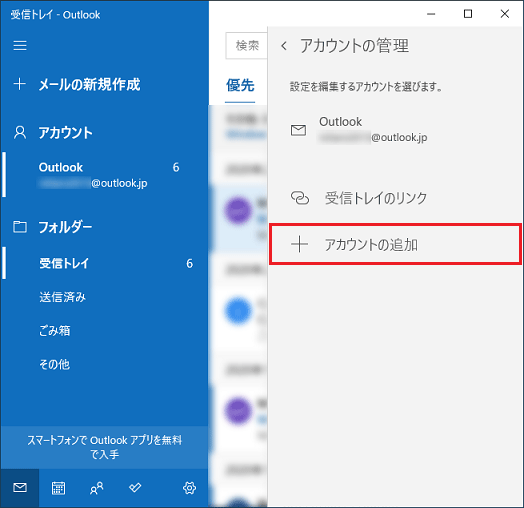Click the envelope icon next to Outlook account

click(298, 130)
